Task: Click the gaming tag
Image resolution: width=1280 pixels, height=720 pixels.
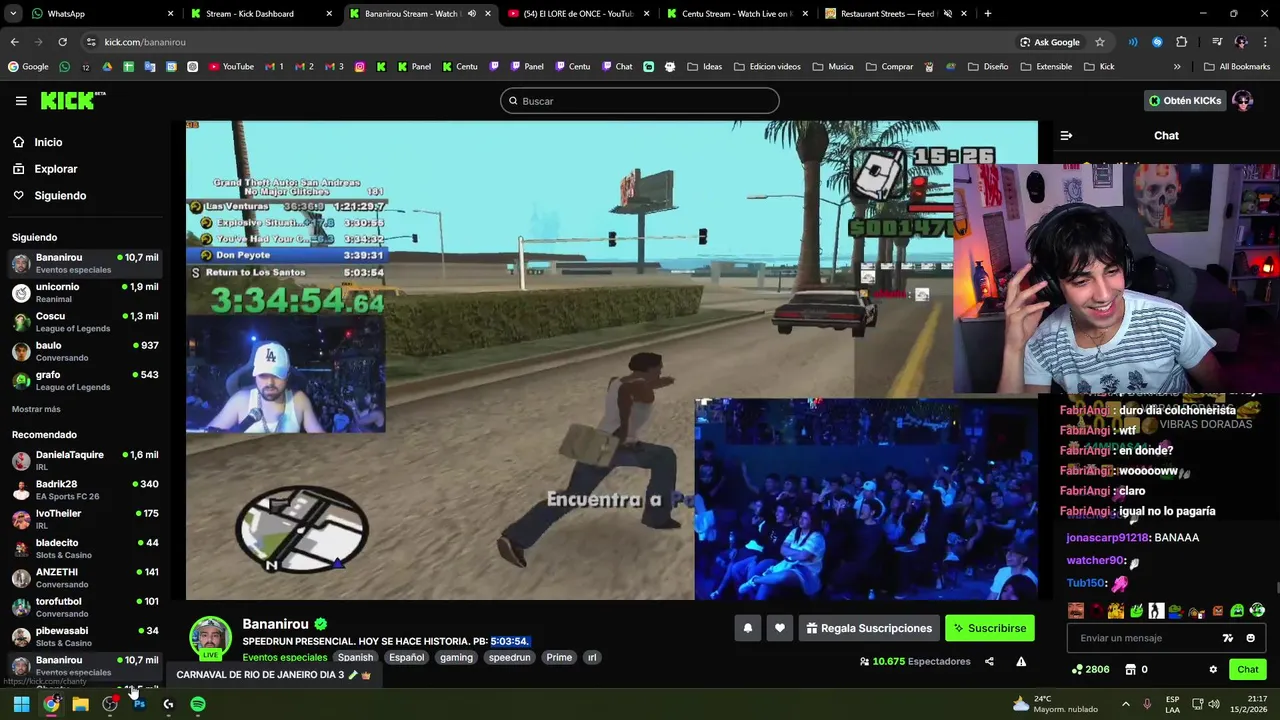Action: 456,657
